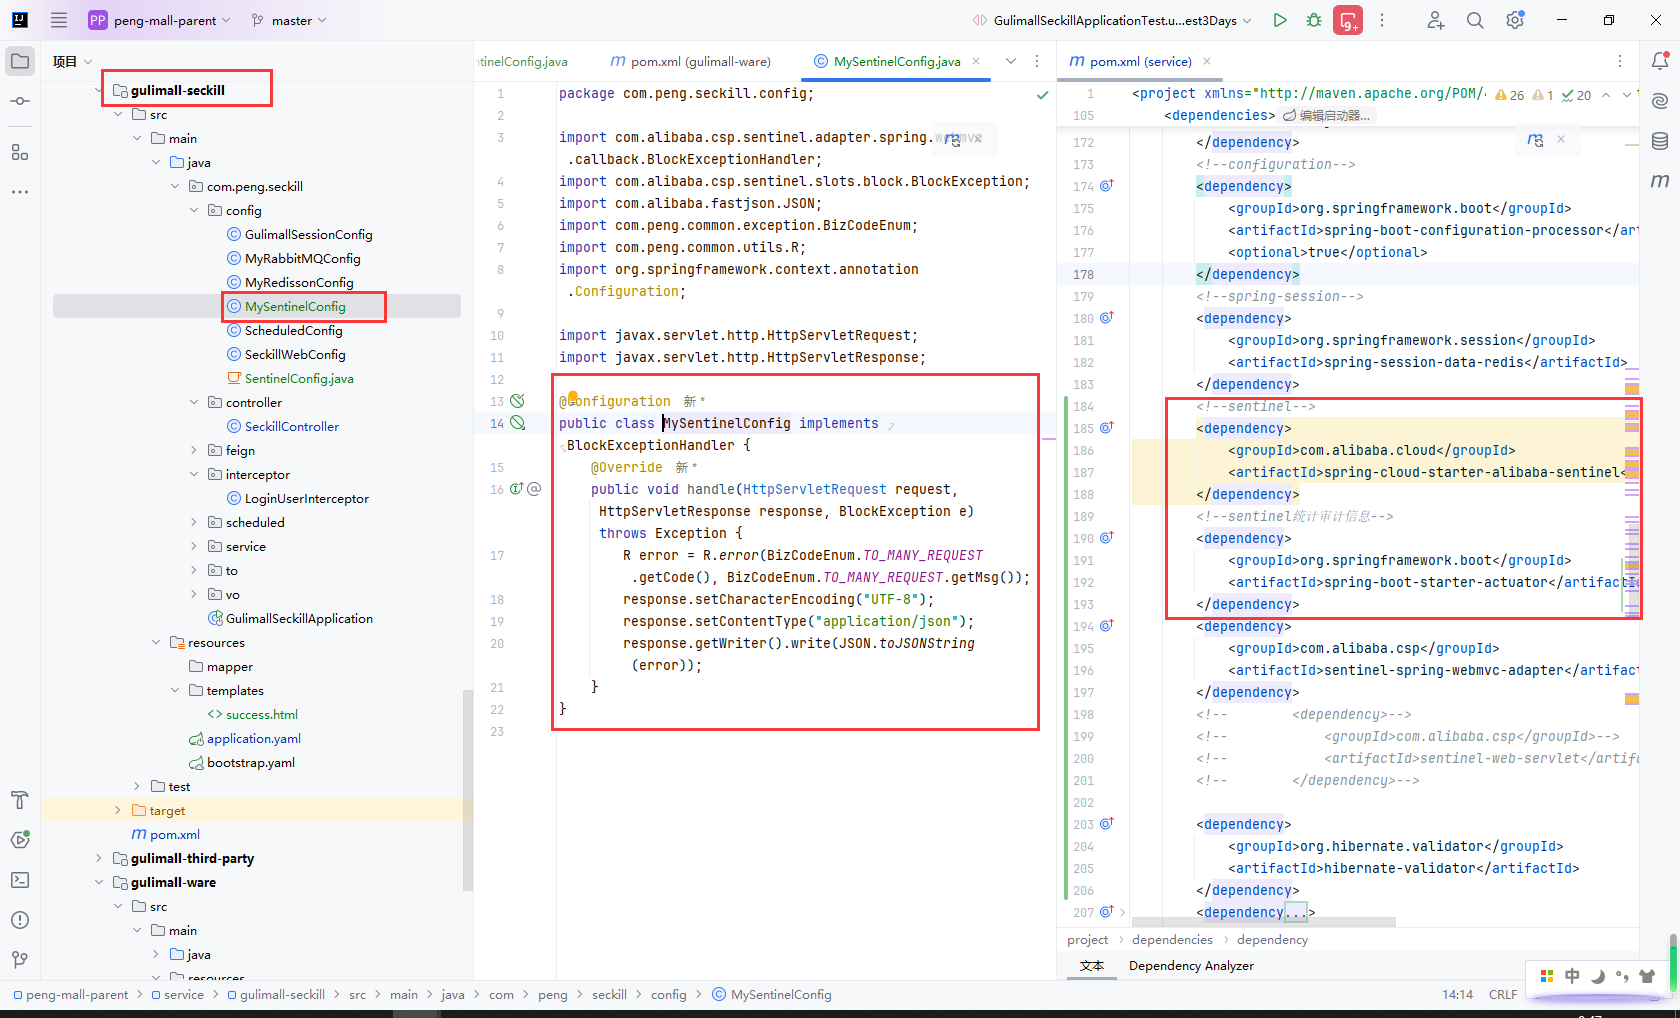
Task: Change CRLF line separator in status bar
Action: point(1502,995)
